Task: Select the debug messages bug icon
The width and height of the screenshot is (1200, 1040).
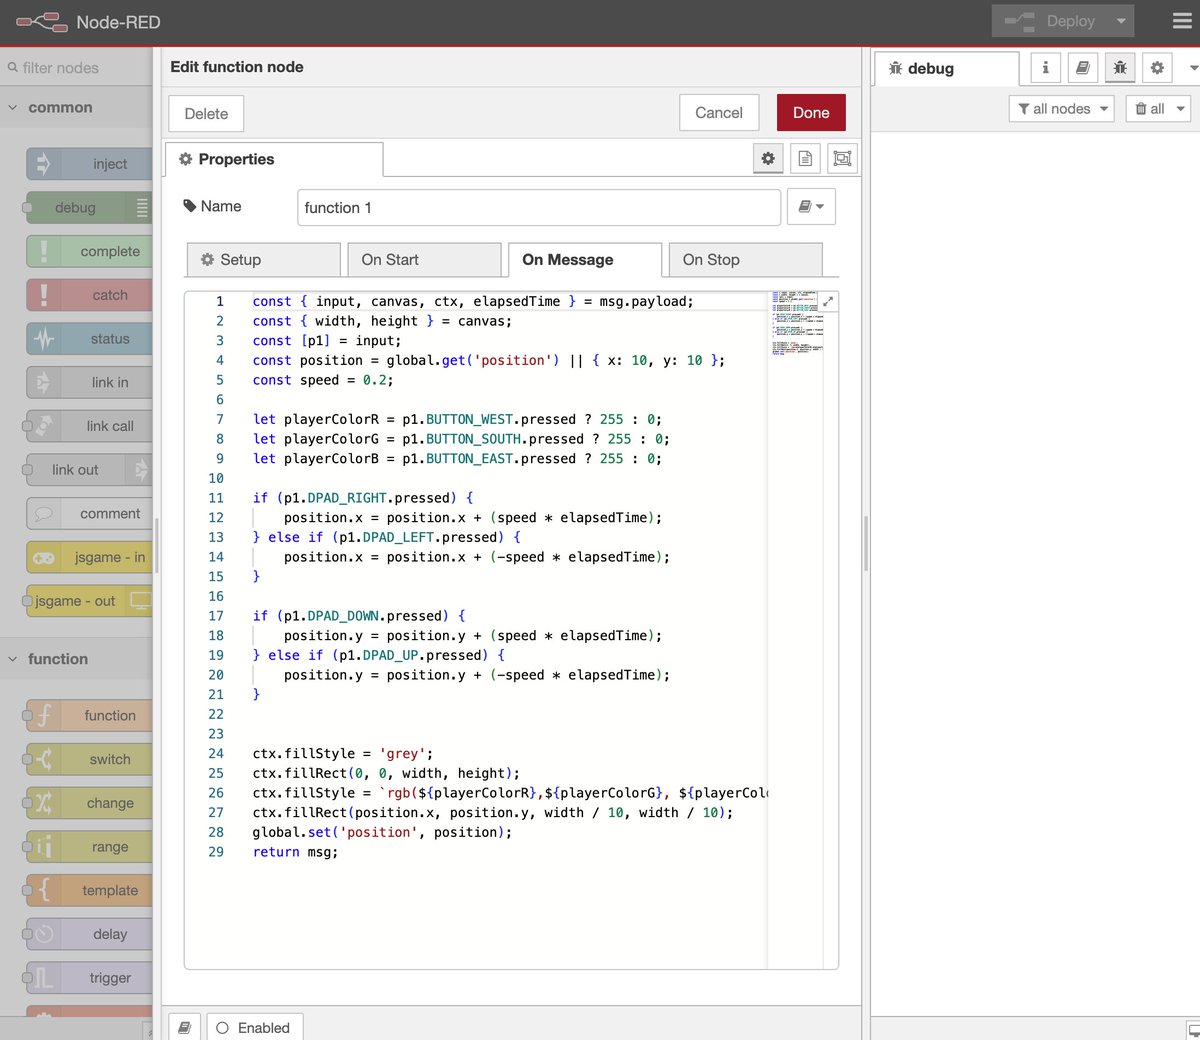Action: coord(1119,68)
